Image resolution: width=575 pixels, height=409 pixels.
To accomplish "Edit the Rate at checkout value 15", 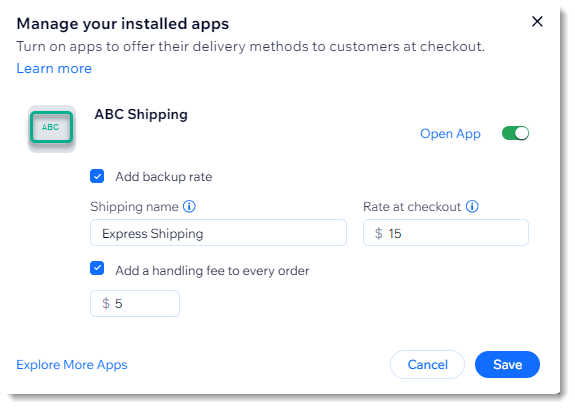I will click(x=446, y=233).
